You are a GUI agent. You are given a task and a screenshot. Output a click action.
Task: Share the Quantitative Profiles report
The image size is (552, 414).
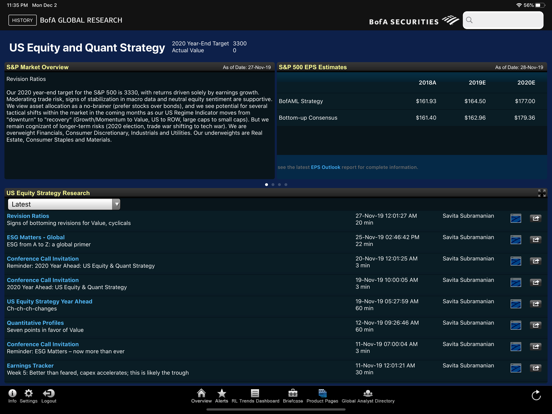coord(535,326)
